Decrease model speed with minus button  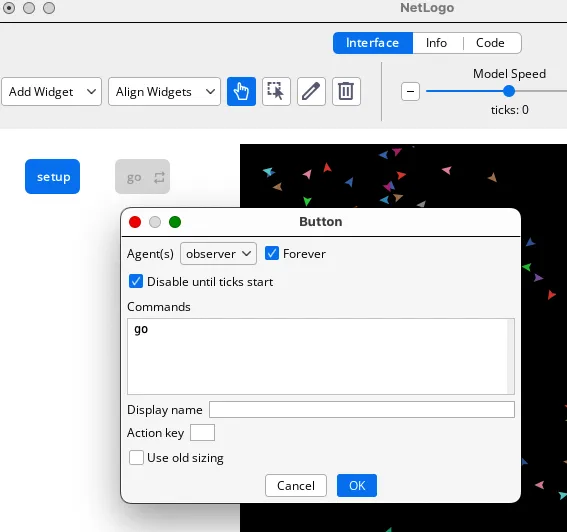tap(410, 91)
